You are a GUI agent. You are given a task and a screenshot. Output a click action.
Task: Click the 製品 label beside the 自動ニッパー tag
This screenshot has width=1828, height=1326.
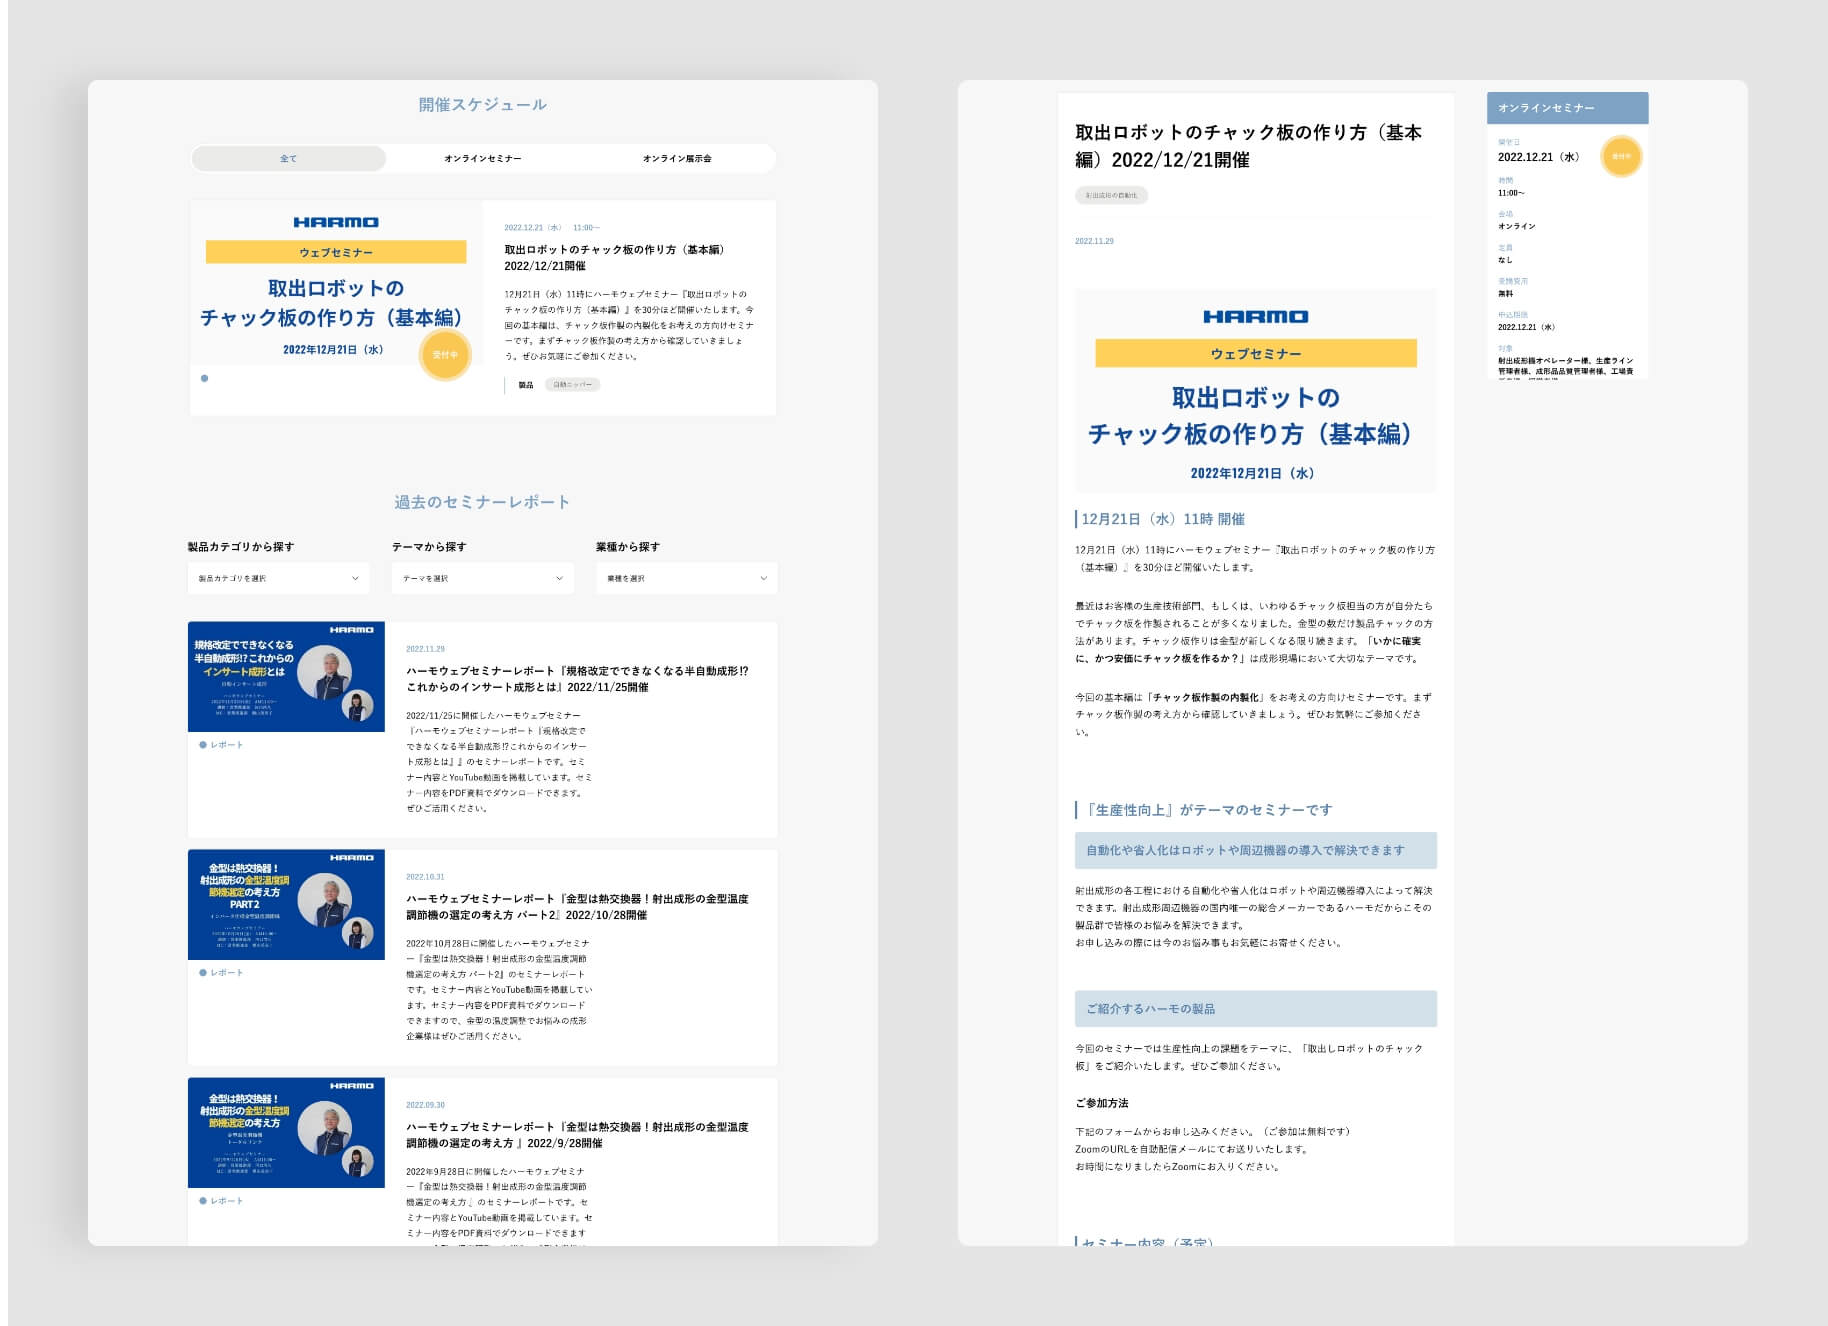click(x=526, y=384)
